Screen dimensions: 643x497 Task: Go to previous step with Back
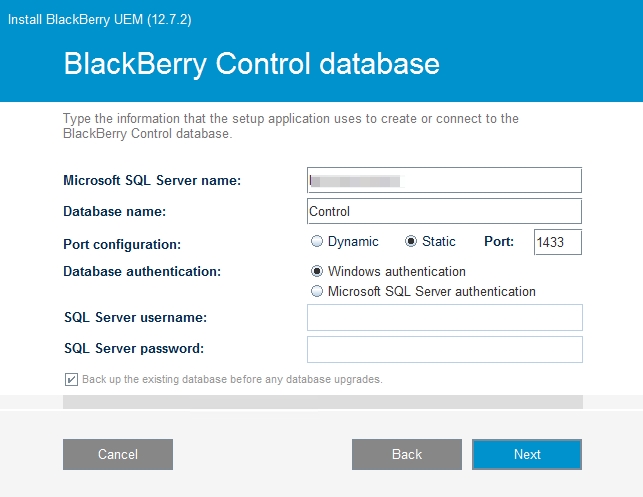[406, 454]
